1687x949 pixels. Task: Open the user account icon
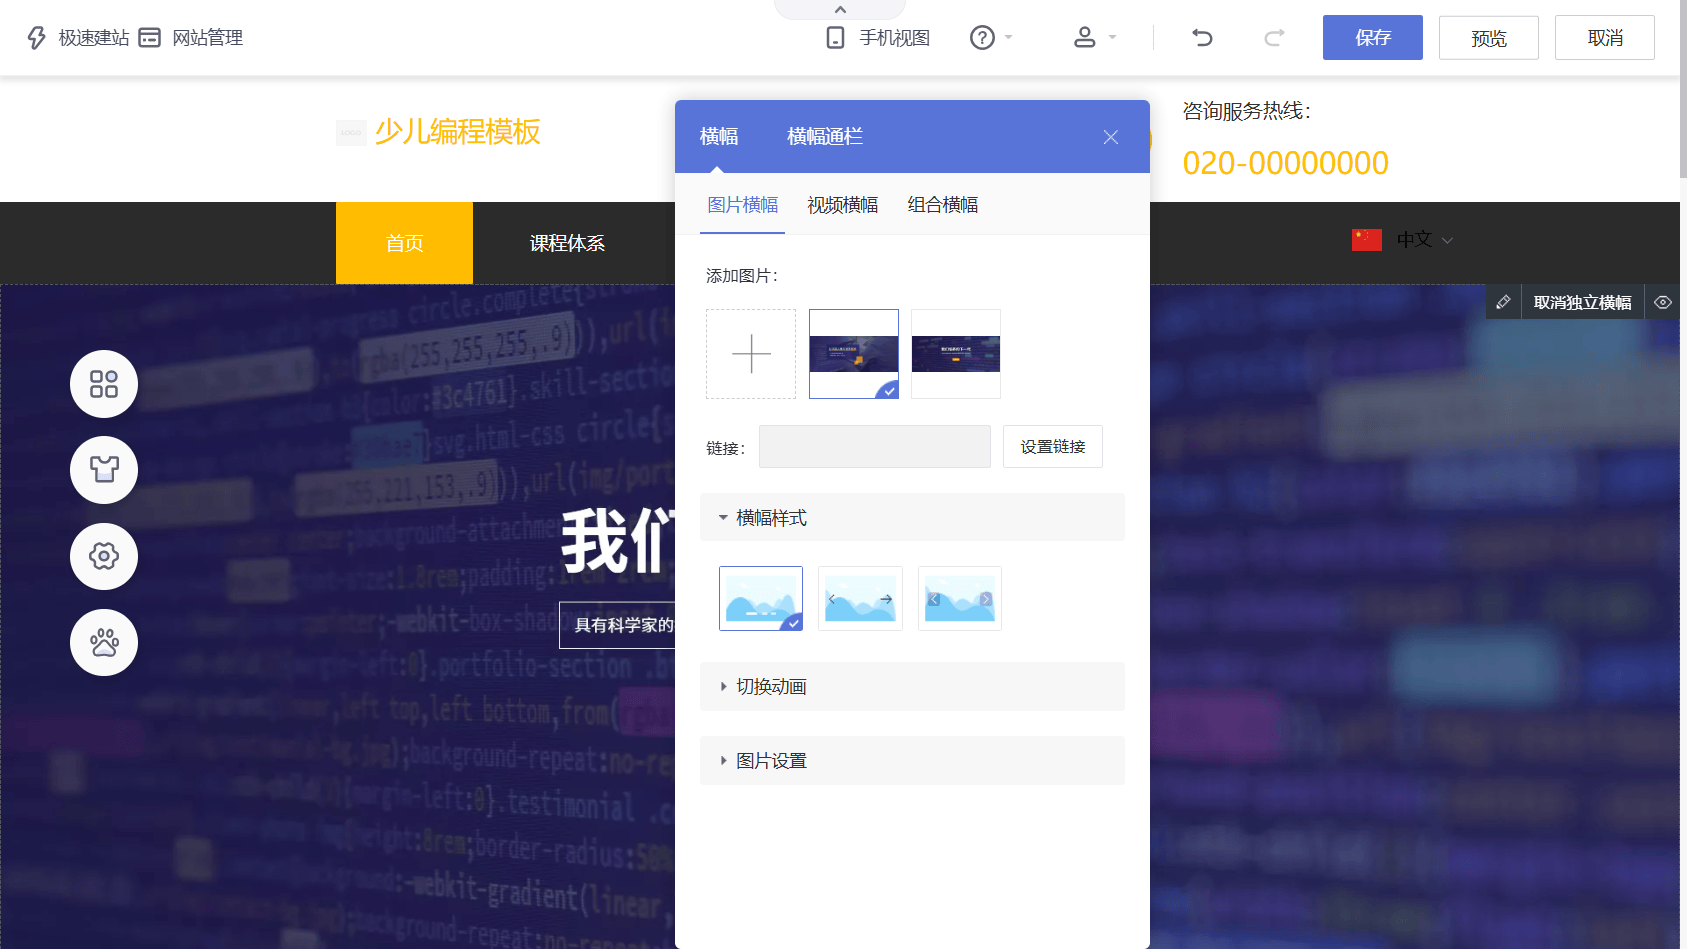[1085, 37]
